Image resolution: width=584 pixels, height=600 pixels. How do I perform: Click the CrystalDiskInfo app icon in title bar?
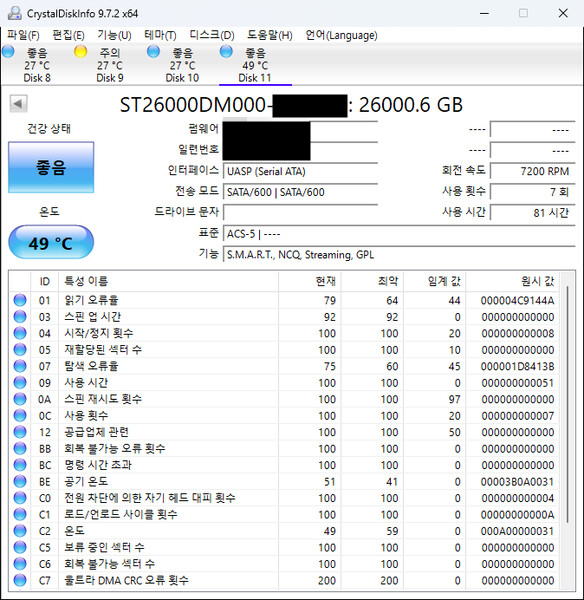[15, 13]
